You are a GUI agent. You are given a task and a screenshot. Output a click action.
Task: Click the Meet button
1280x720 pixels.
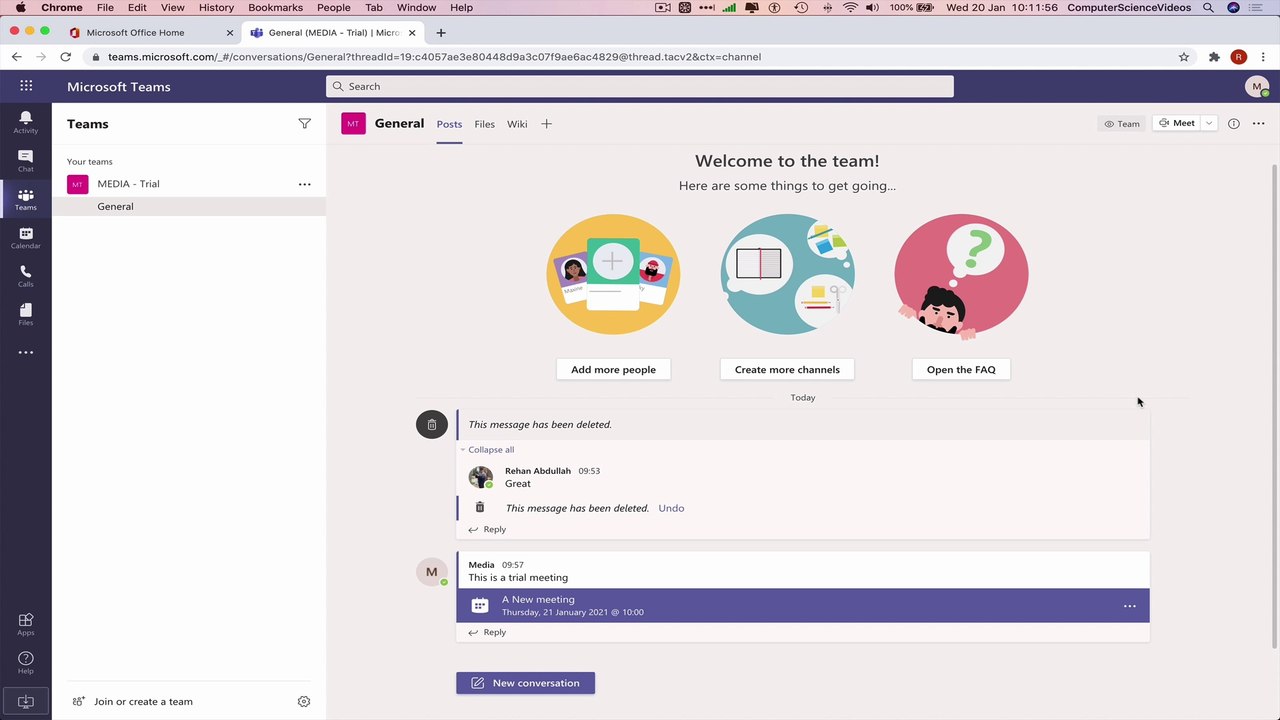point(1177,123)
